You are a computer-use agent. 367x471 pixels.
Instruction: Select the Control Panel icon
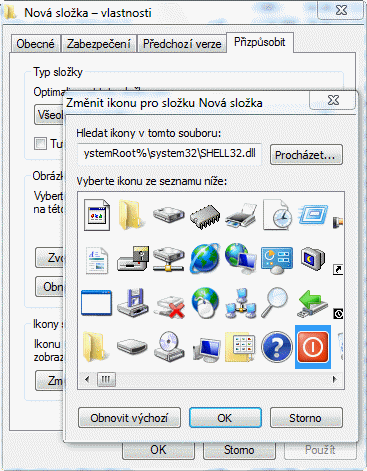coord(277,260)
